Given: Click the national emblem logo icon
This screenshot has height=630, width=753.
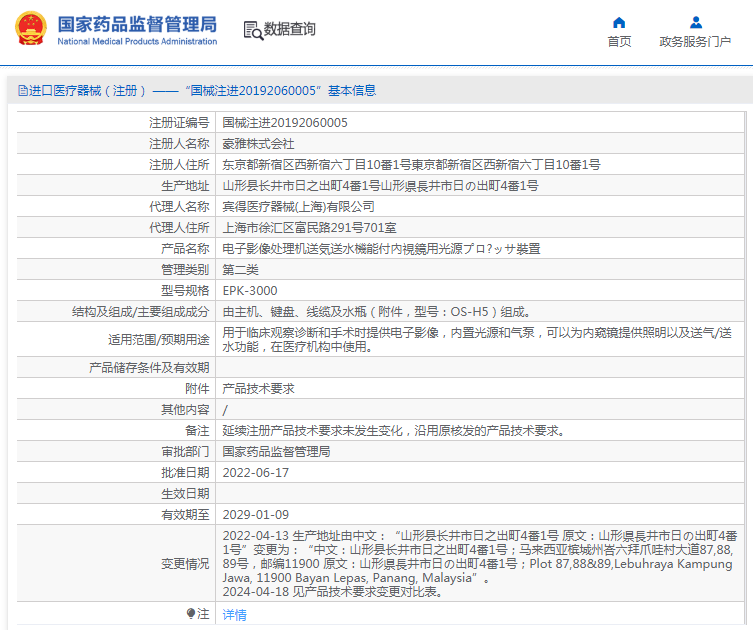Looking at the screenshot, I should pos(31,29).
